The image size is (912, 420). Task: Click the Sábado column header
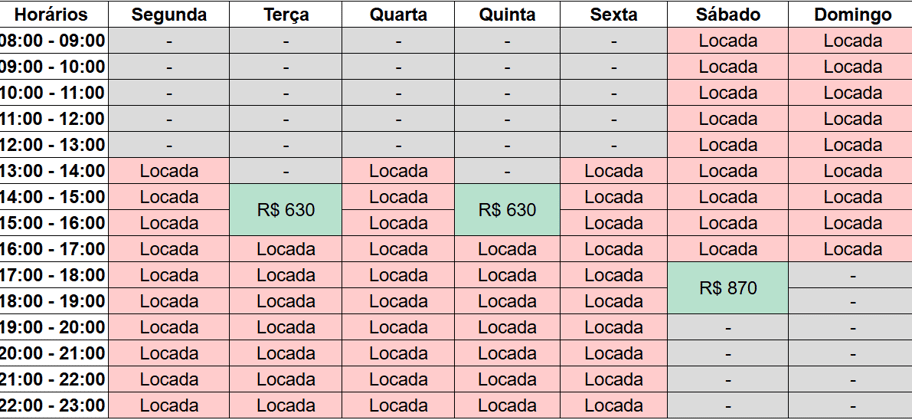[x=728, y=15]
